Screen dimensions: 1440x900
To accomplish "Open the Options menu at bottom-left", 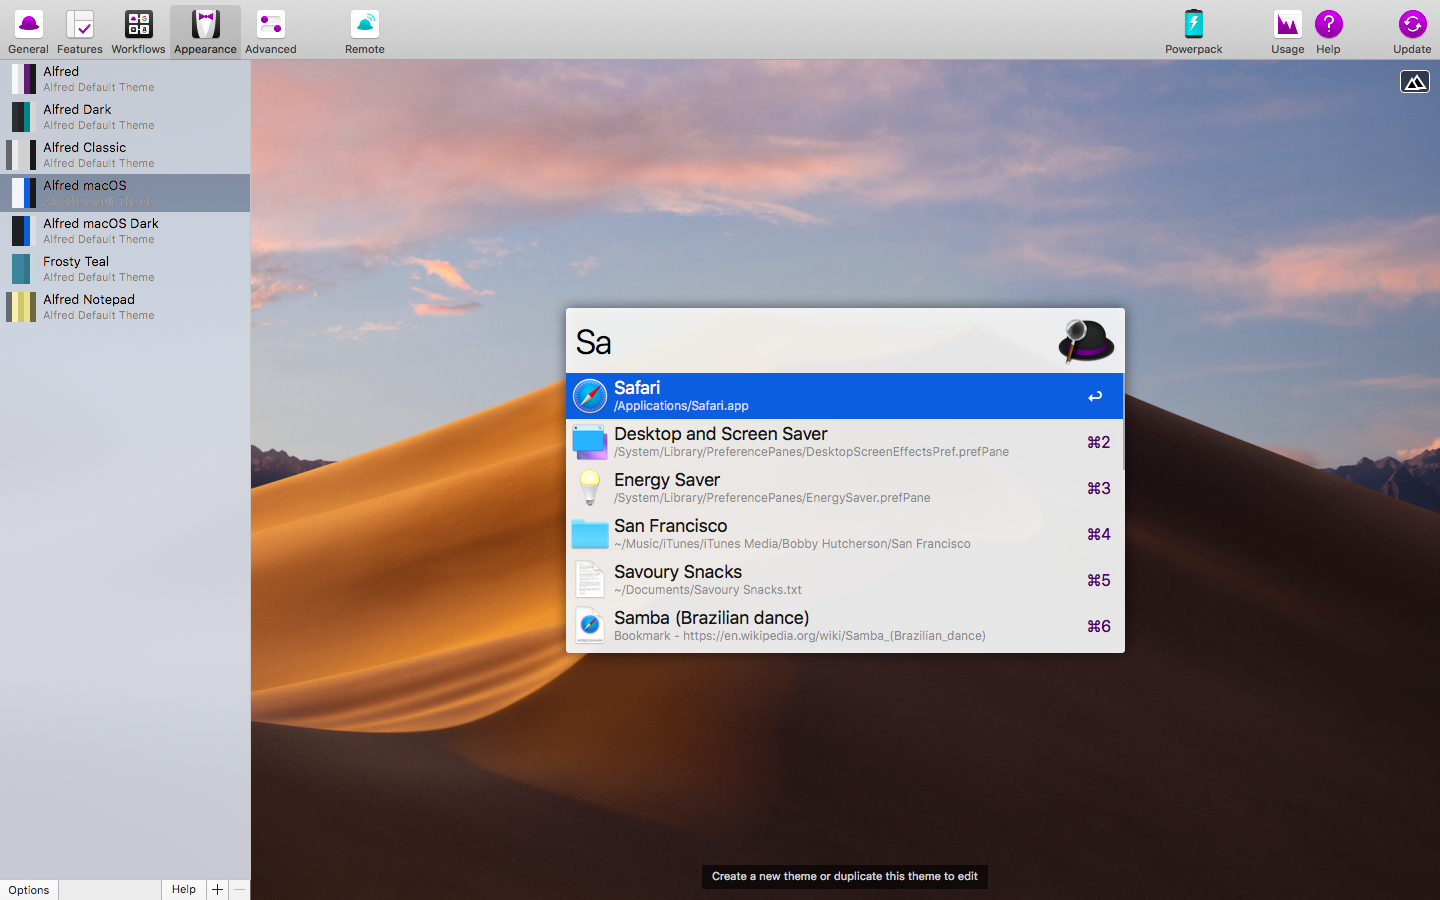I will (x=29, y=889).
